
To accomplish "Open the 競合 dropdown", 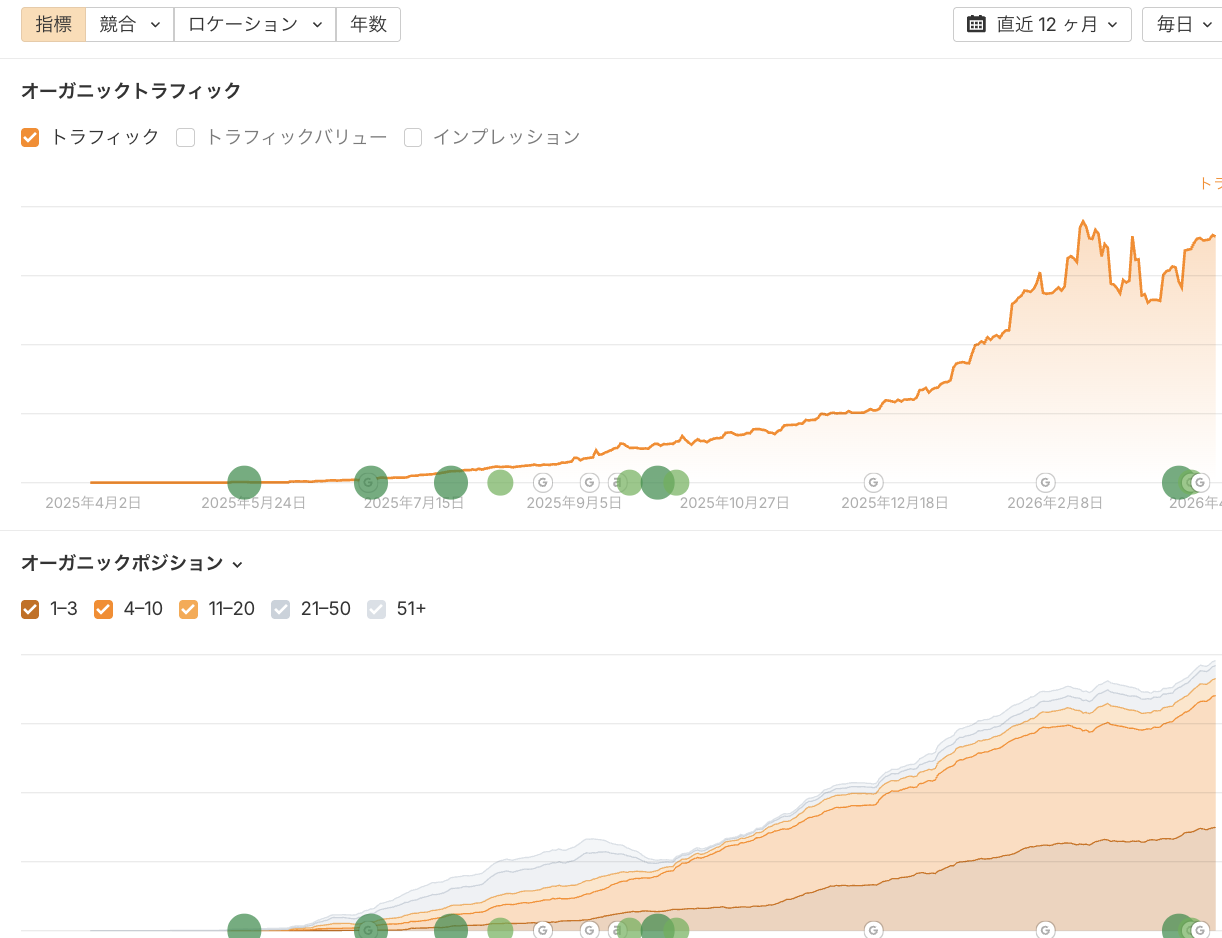I will [129, 25].
